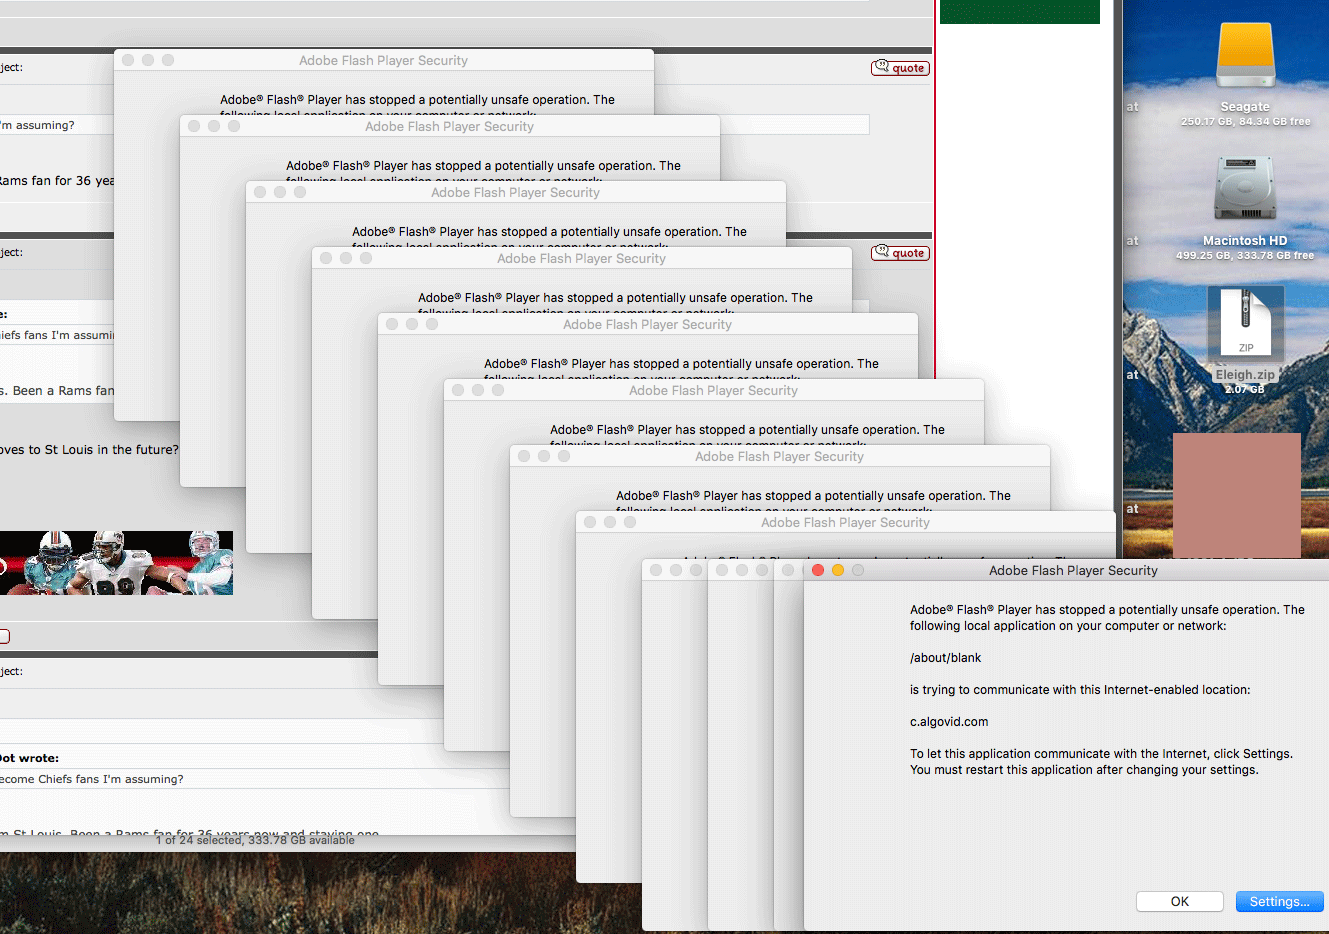Click the 'ecome Chiefs fans I'm assuming?' quoted text
This screenshot has height=934, width=1329.
92,779
